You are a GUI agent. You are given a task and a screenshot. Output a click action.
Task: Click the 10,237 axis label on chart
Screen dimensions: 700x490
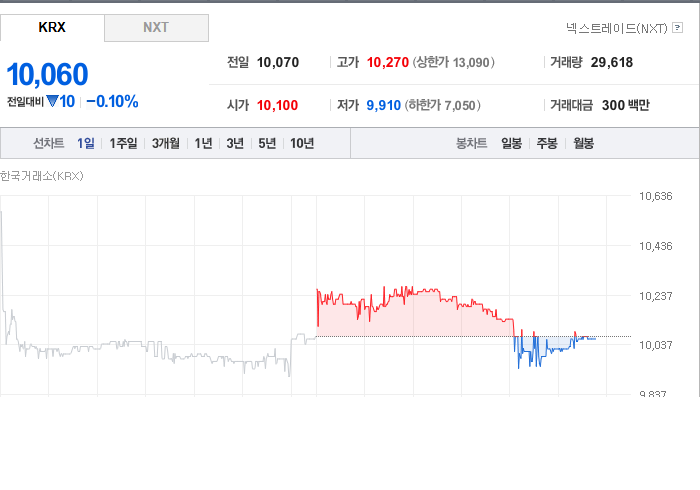pyautogui.click(x=655, y=296)
